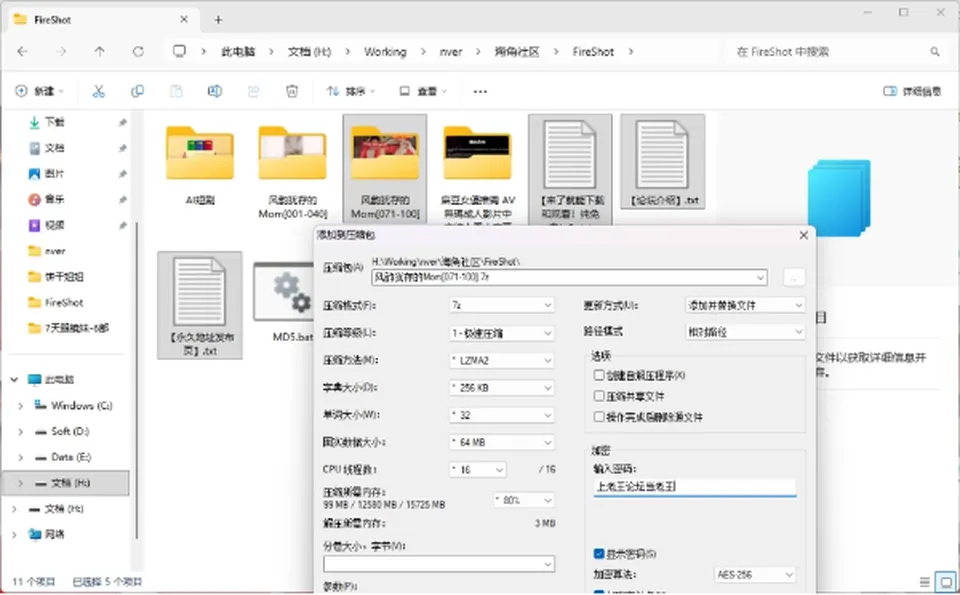Uncheck the show password checkbox
Viewport: 960px width, 595px height.
(599, 554)
